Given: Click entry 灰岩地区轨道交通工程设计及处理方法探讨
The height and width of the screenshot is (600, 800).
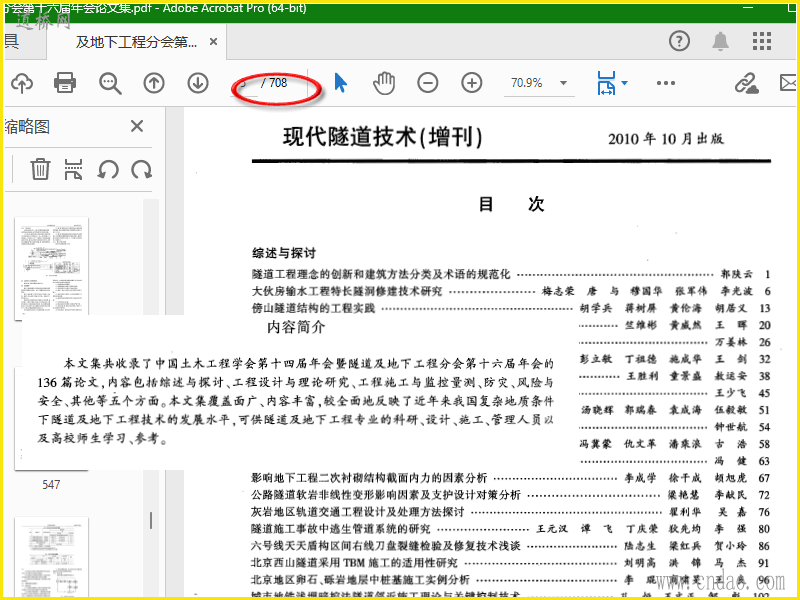Looking at the screenshot, I should pyautogui.click(x=358, y=512).
